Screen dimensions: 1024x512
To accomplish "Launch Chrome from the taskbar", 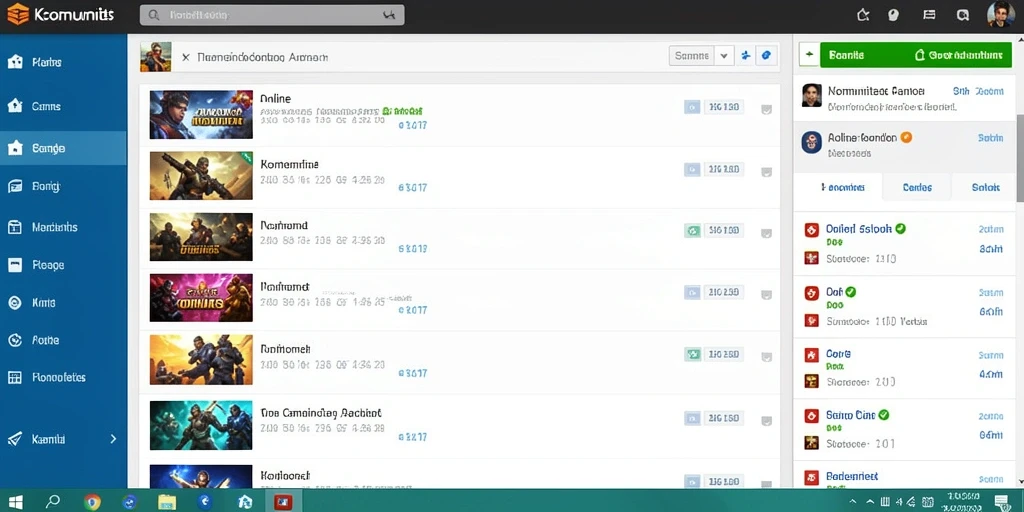I will click(x=92, y=502).
